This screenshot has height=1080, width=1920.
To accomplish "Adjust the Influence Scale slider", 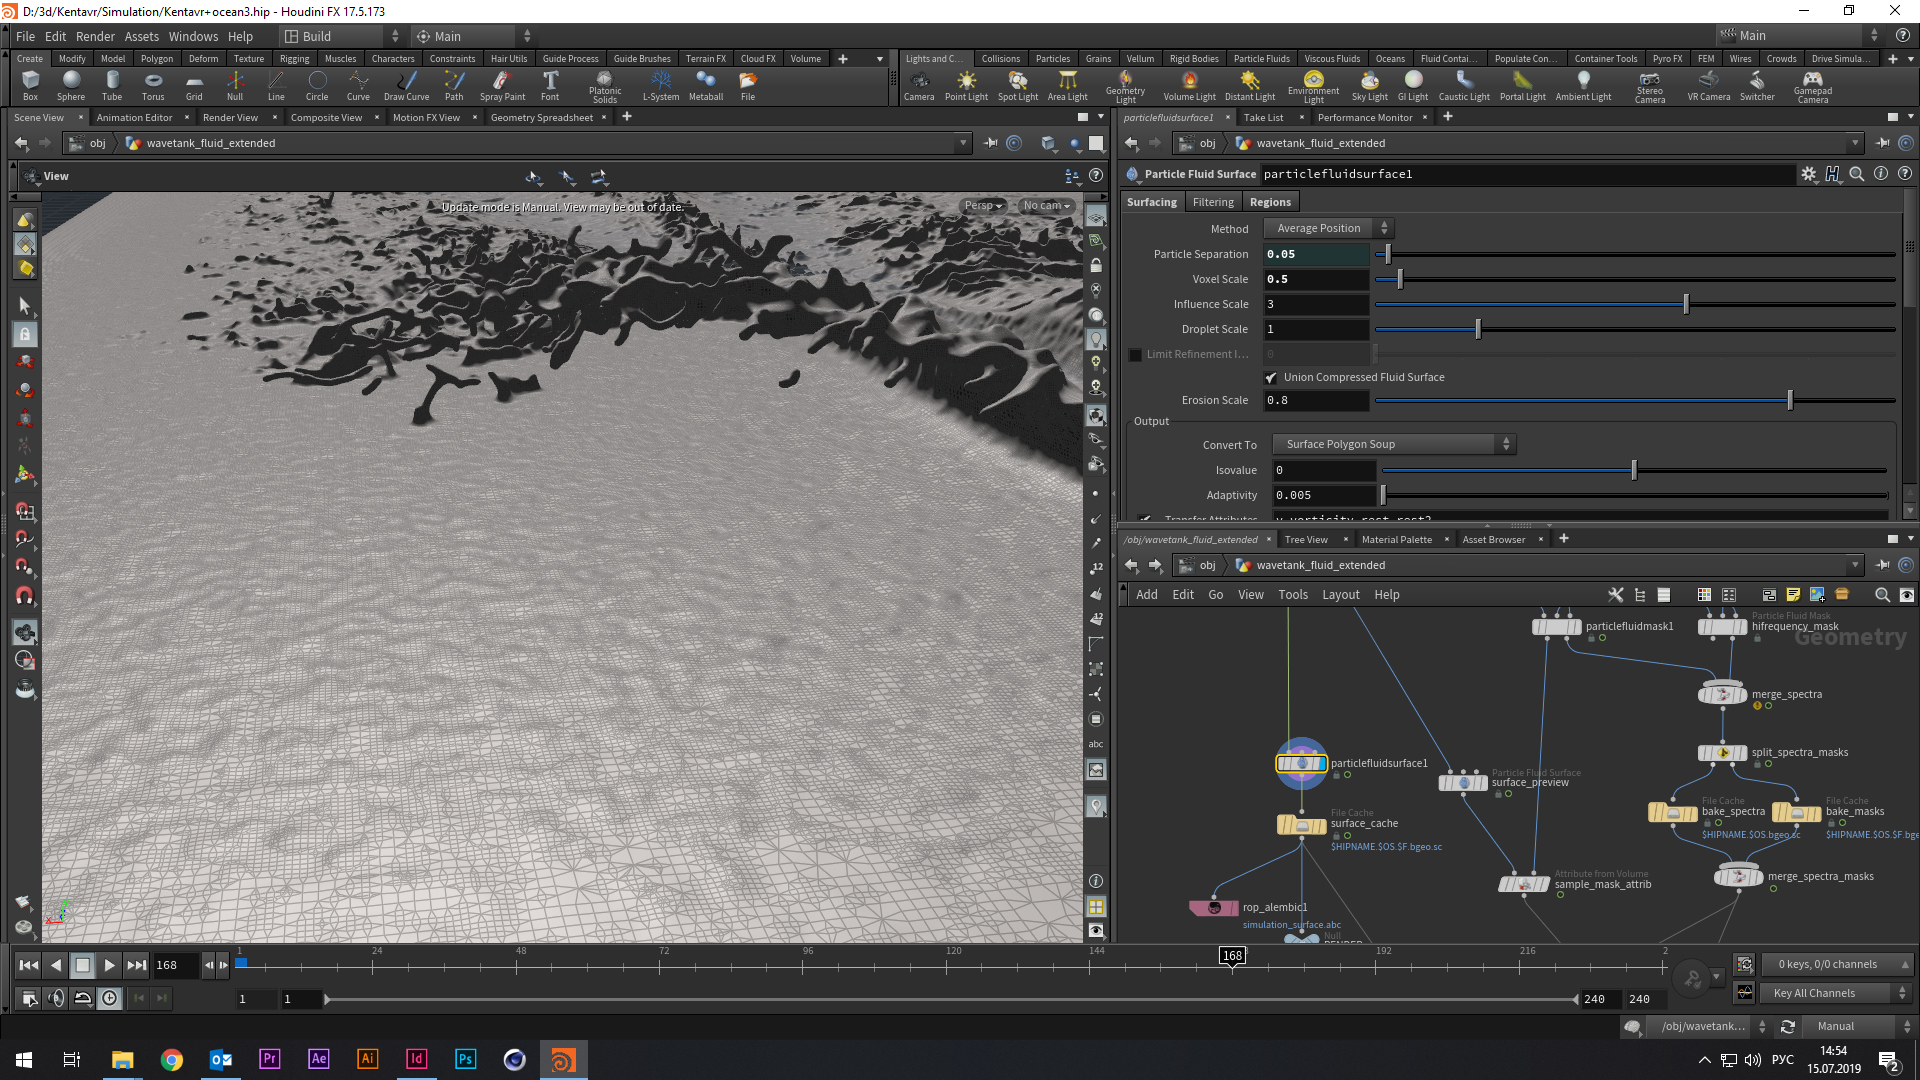I will [x=1634, y=304].
